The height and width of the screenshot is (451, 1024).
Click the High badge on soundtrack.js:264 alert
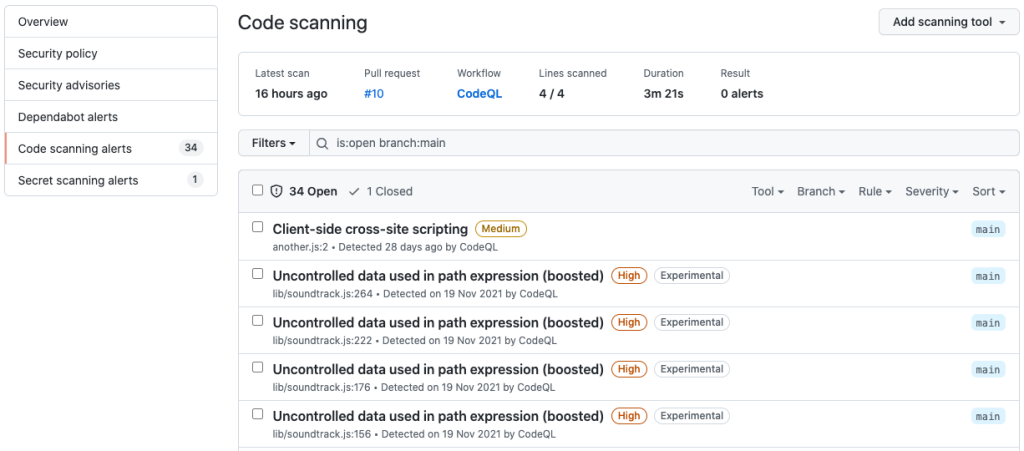click(x=629, y=276)
